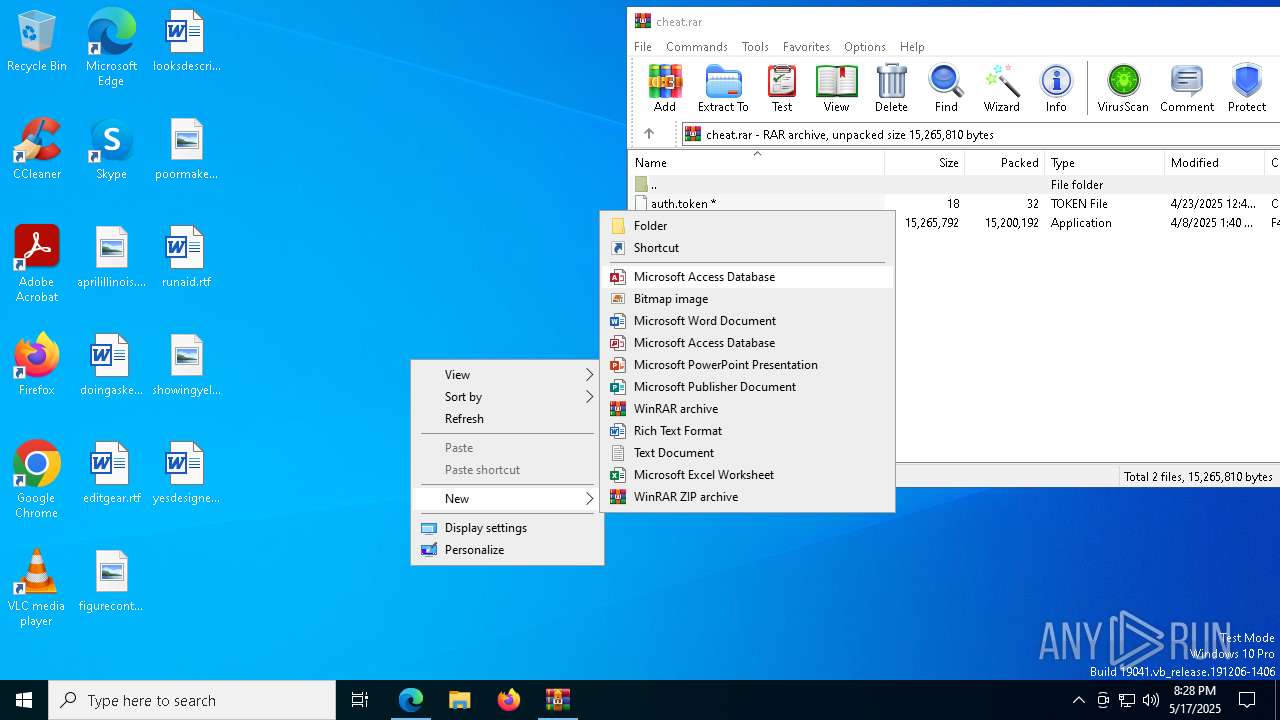The width and height of the screenshot is (1280, 720).
Task: Expand the View submenu in context menu
Action: point(507,375)
